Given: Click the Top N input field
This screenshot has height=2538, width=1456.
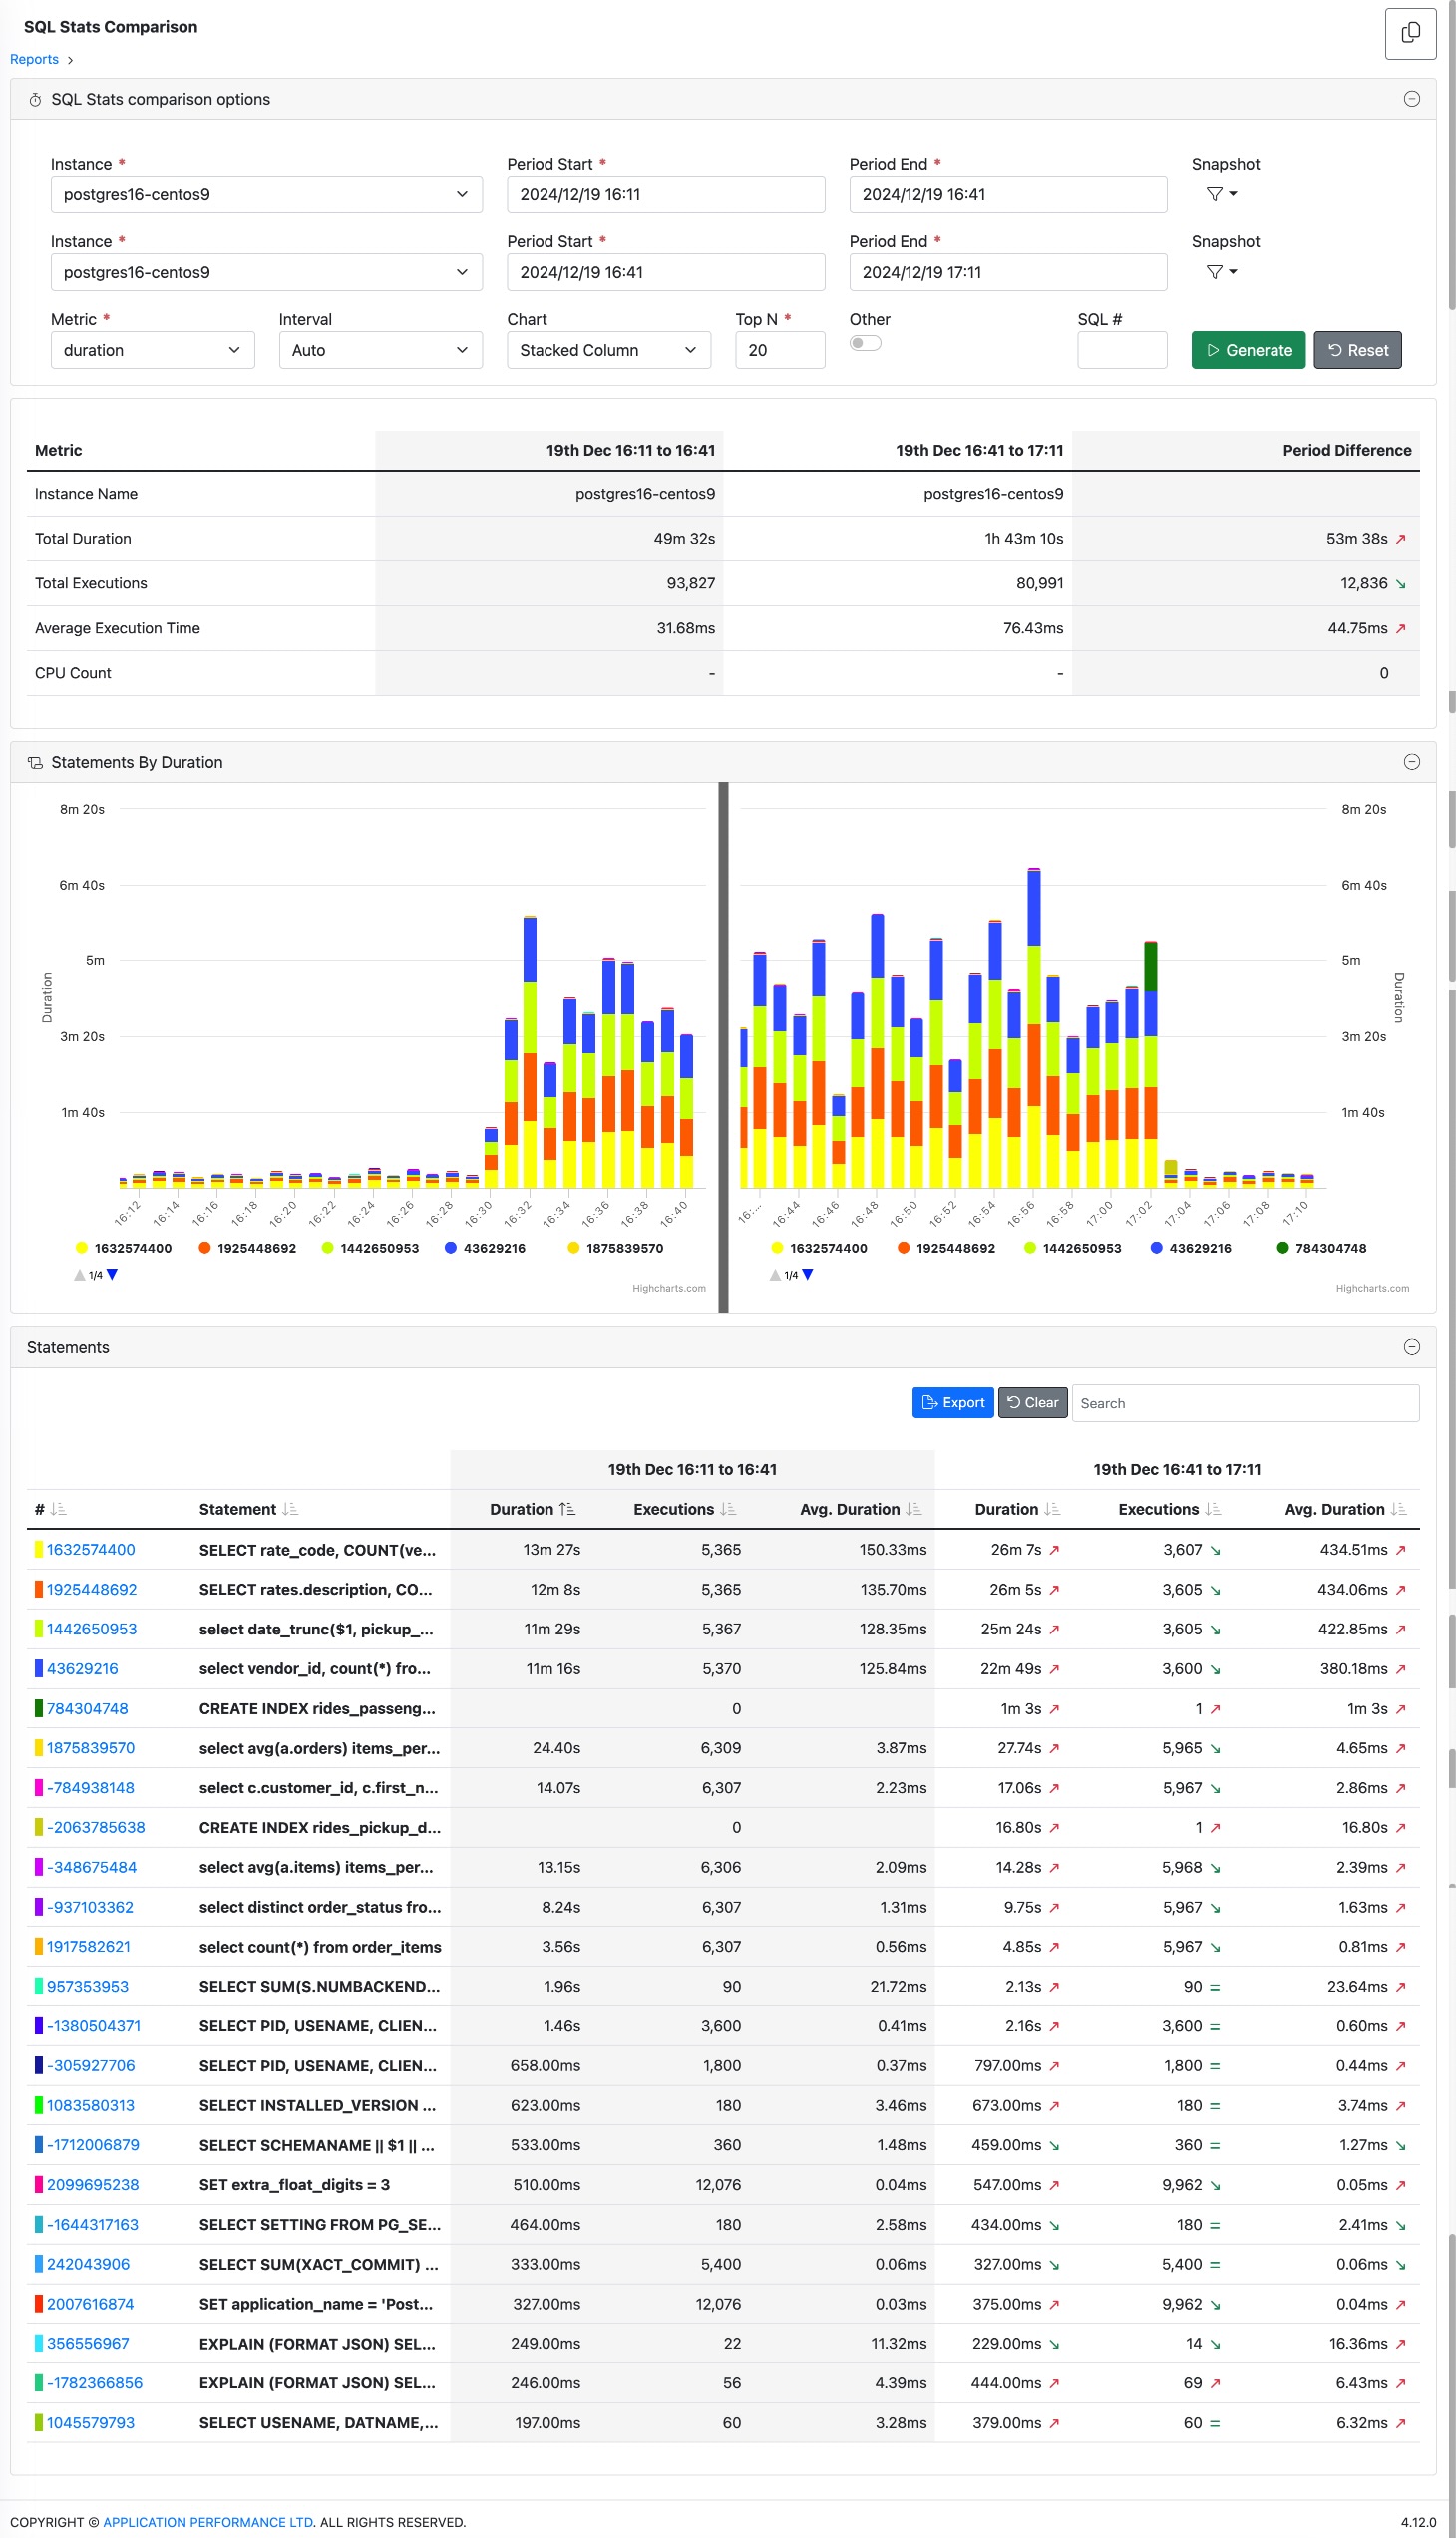Looking at the screenshot, I should pos(780,350).
